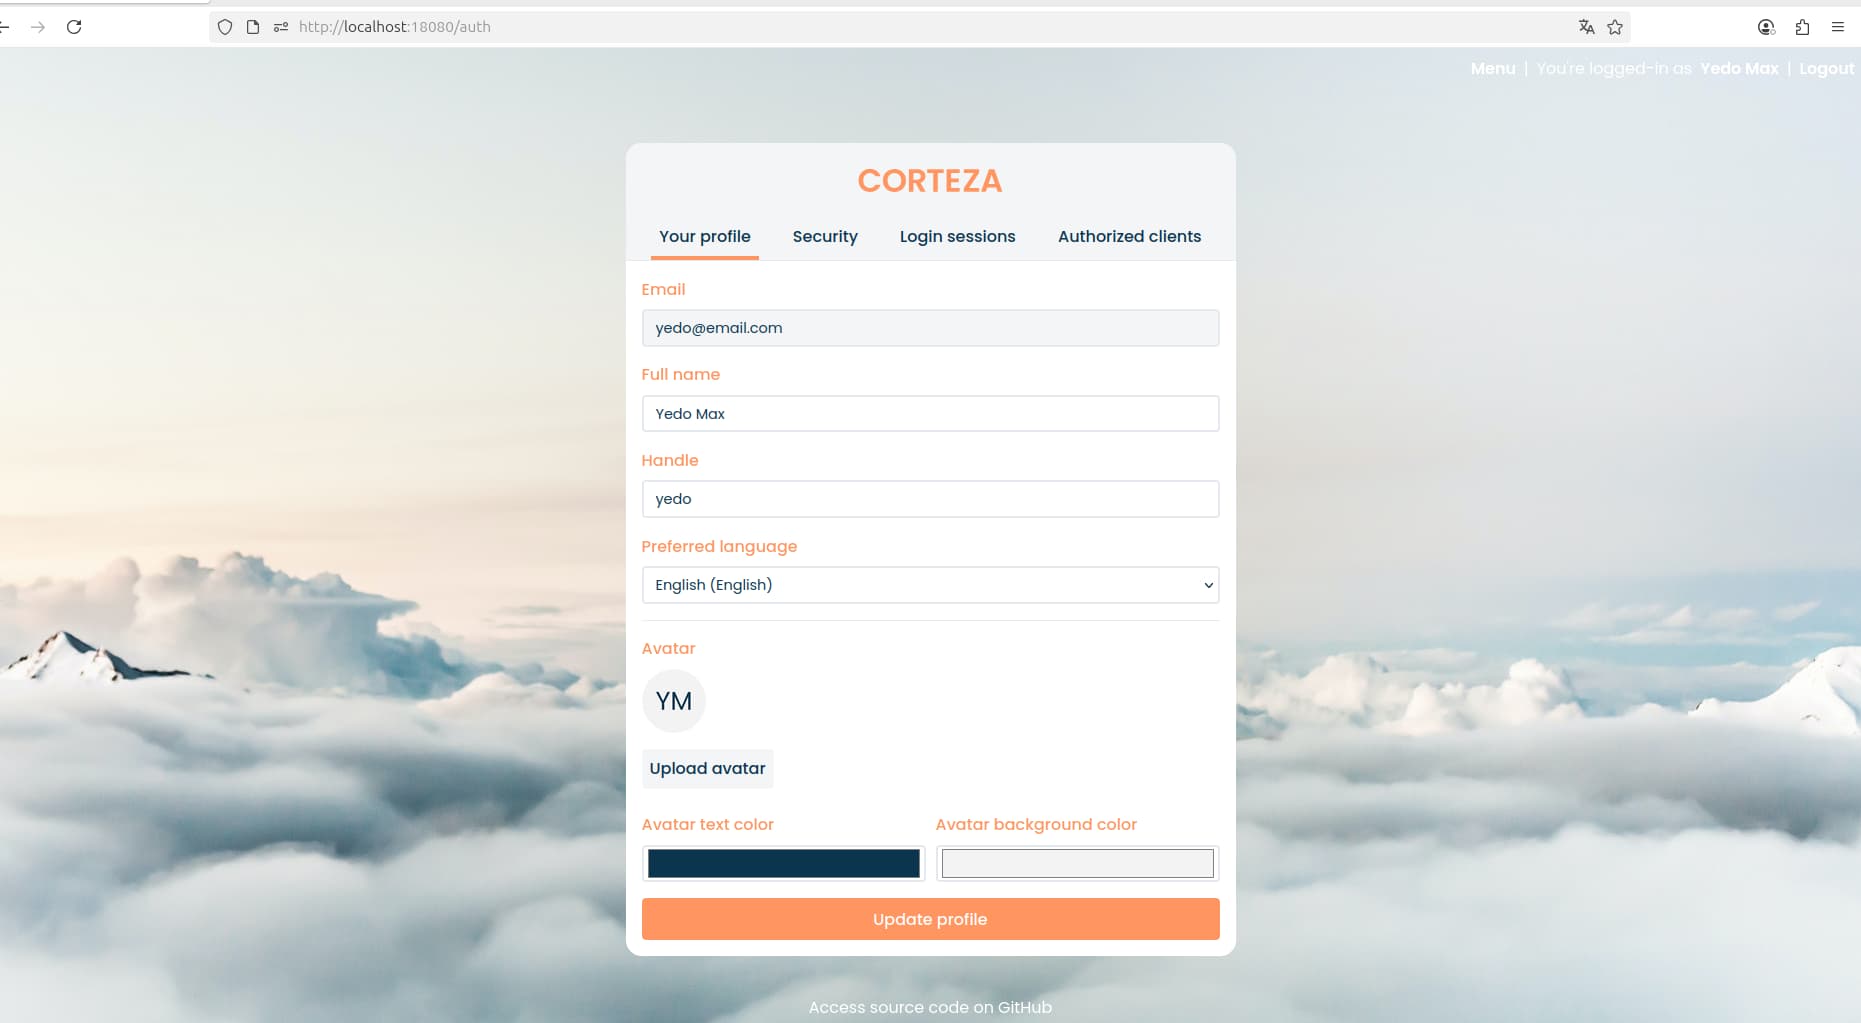Viewport: 1861px width, 1023px height.
Task: Click the Menu link in the header
Action: pyautogui.click(x=1493, y=69)
